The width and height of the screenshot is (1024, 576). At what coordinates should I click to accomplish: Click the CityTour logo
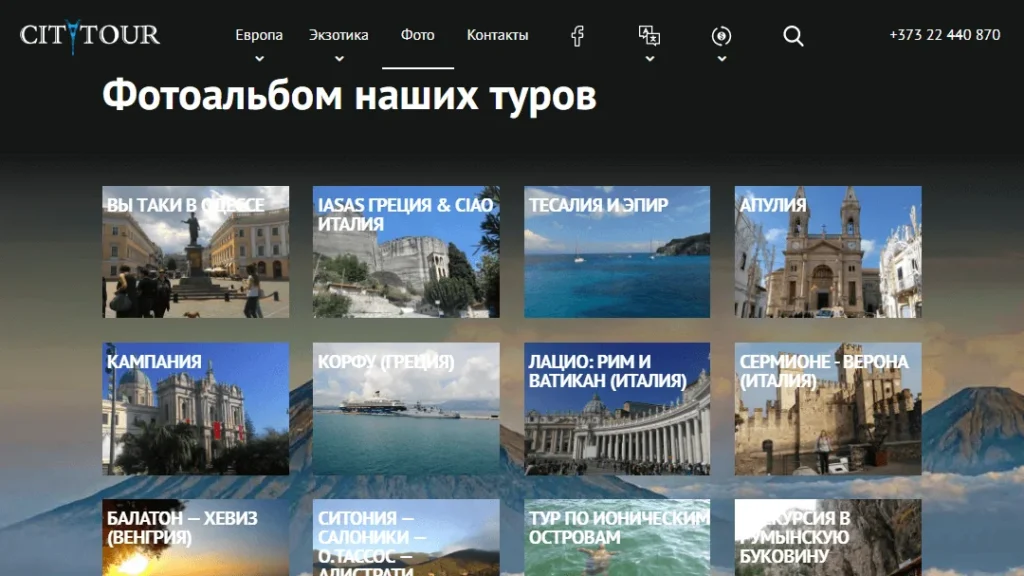(89, 36)
